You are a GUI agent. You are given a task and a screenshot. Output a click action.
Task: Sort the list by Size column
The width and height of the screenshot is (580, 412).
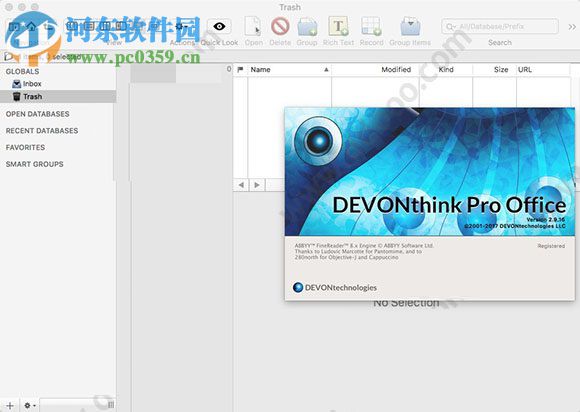pyautogui.click(x=501, y=70)
